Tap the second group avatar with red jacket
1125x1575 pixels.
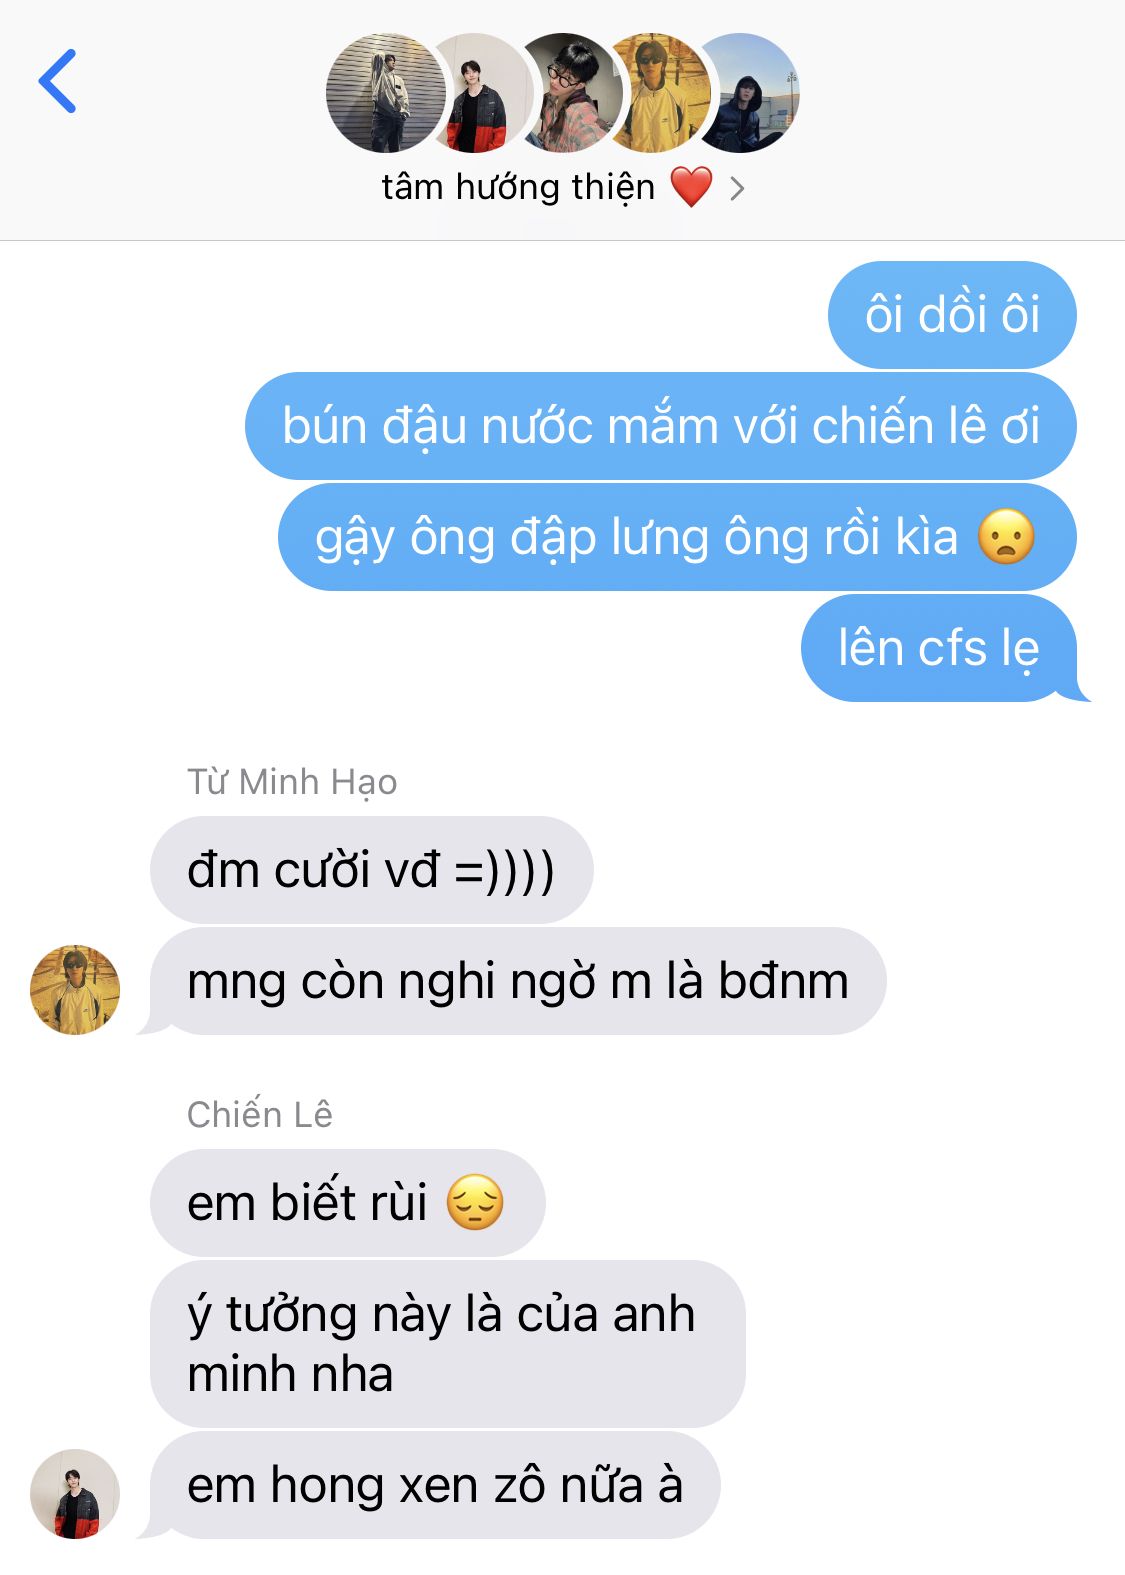(478, 93)
